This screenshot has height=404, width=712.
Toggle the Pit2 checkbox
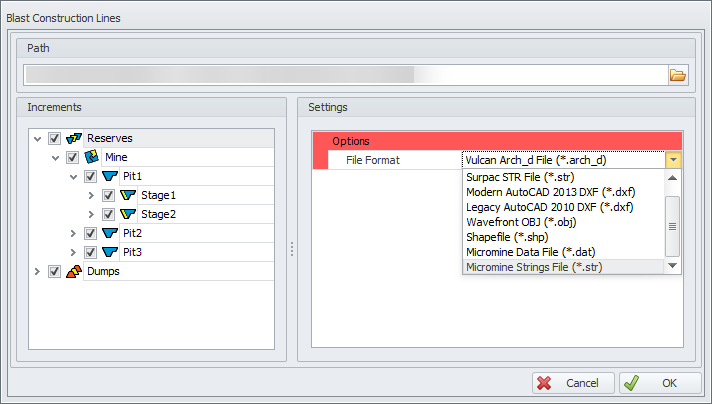click(x=90, y=233)
